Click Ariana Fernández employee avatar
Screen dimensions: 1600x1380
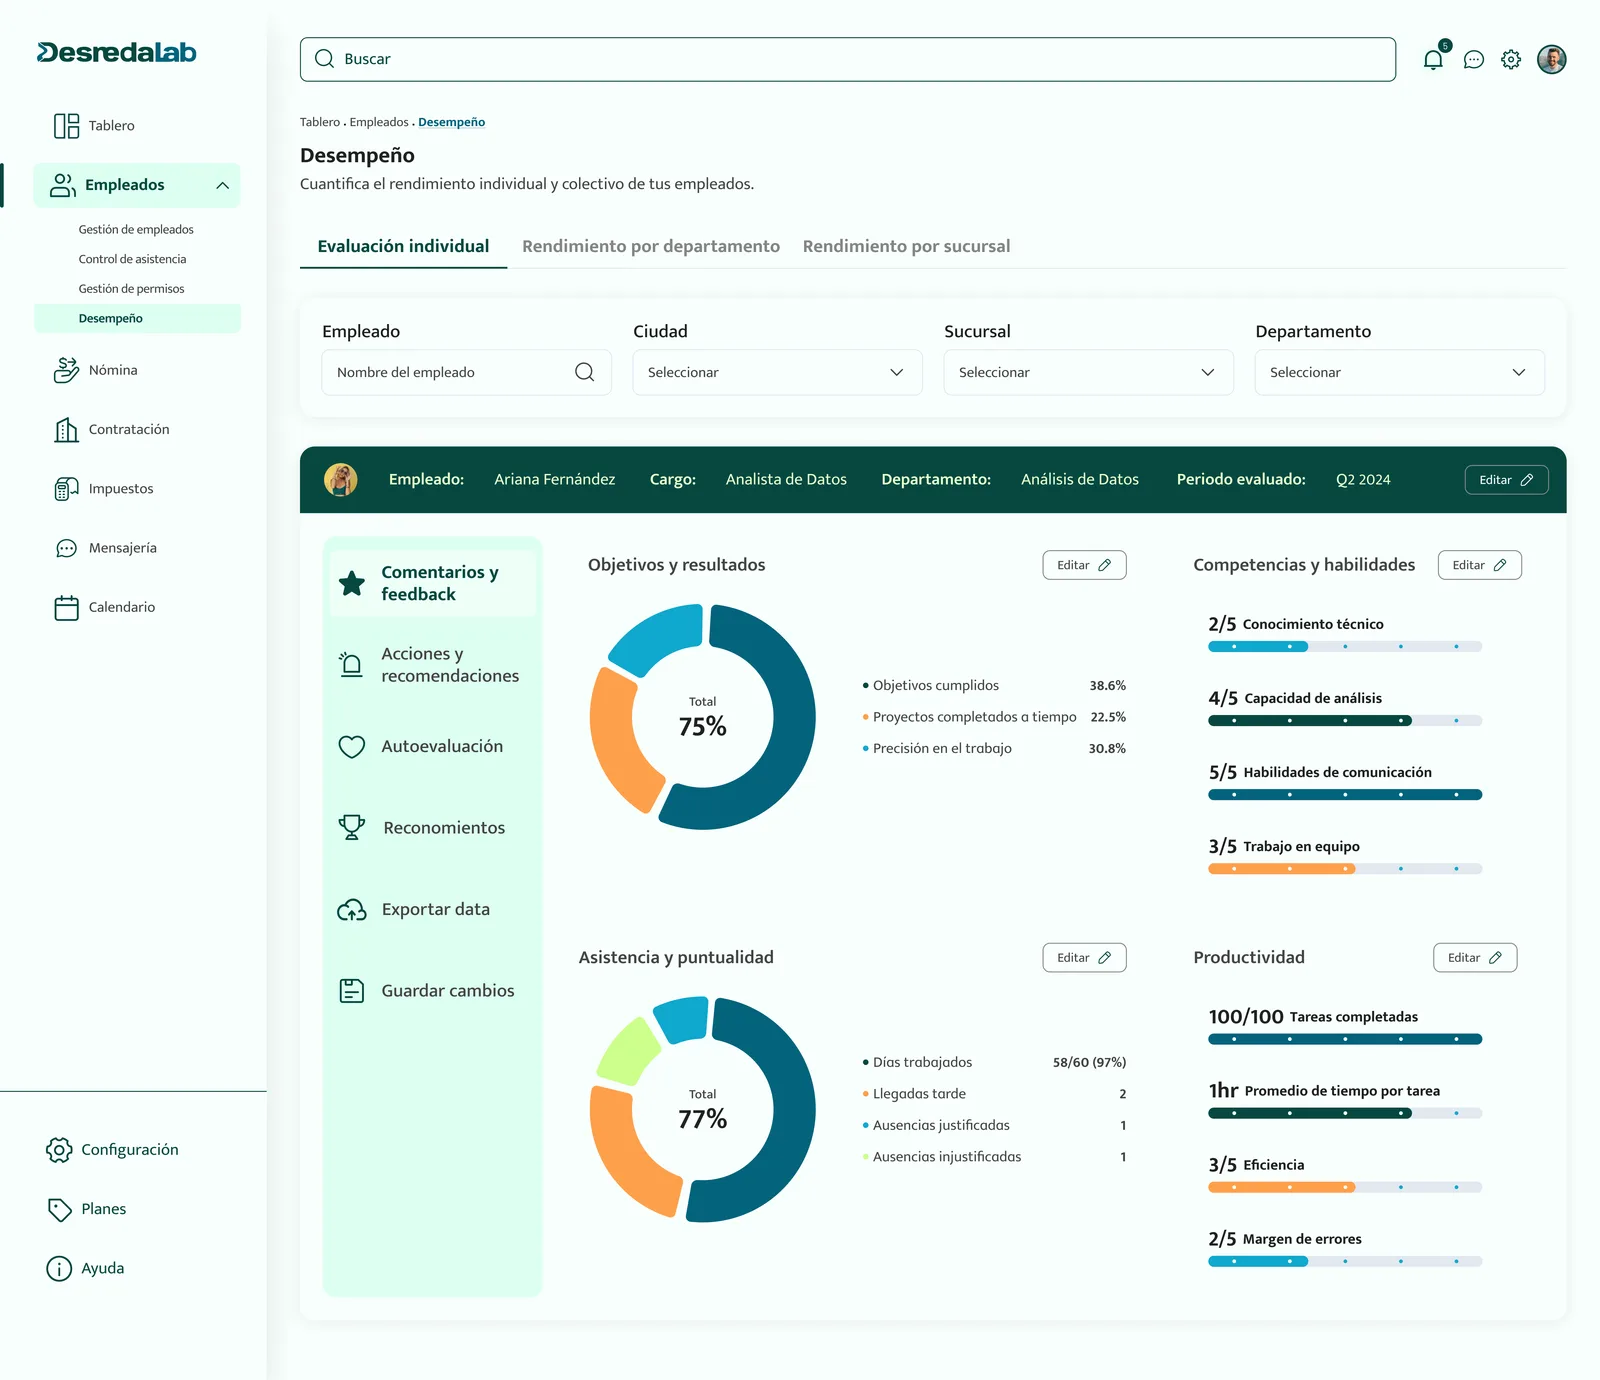[x=341, y=480]
